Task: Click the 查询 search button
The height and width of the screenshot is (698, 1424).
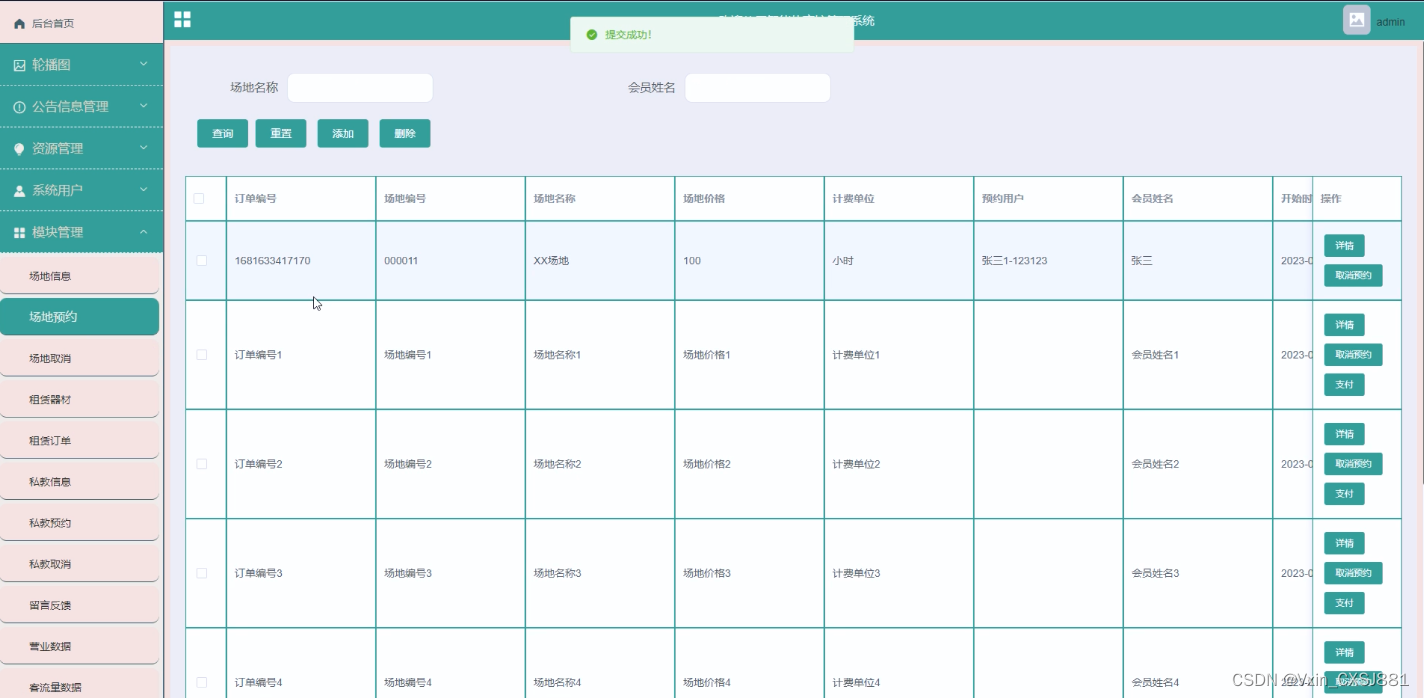Action: point(222,133)
